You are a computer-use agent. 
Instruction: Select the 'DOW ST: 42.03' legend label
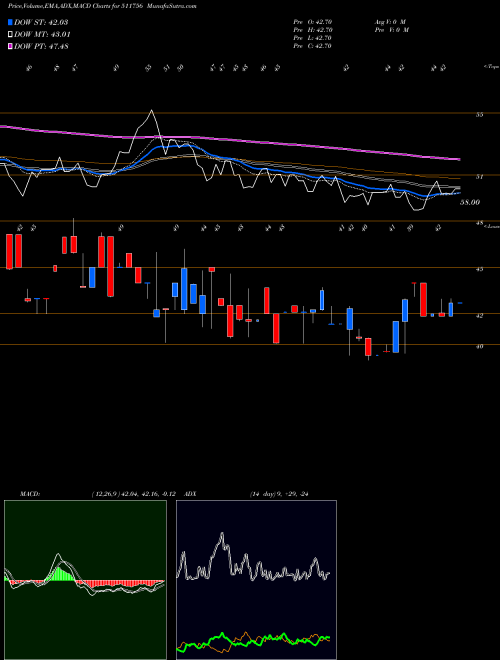pyautogui.click(x=41, y=22)
